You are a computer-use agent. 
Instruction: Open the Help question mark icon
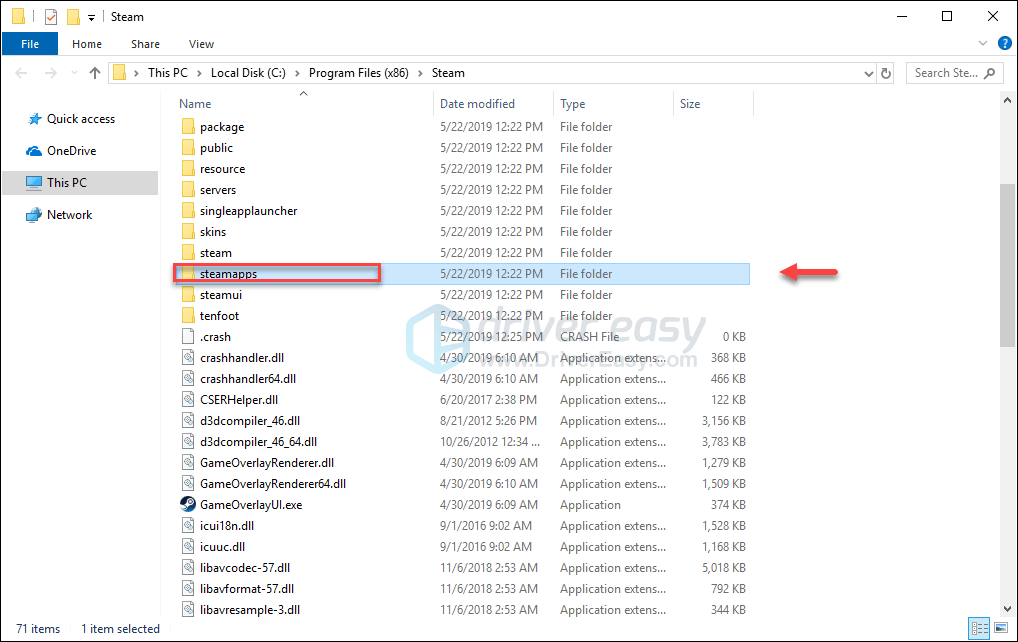[1004, 43]
